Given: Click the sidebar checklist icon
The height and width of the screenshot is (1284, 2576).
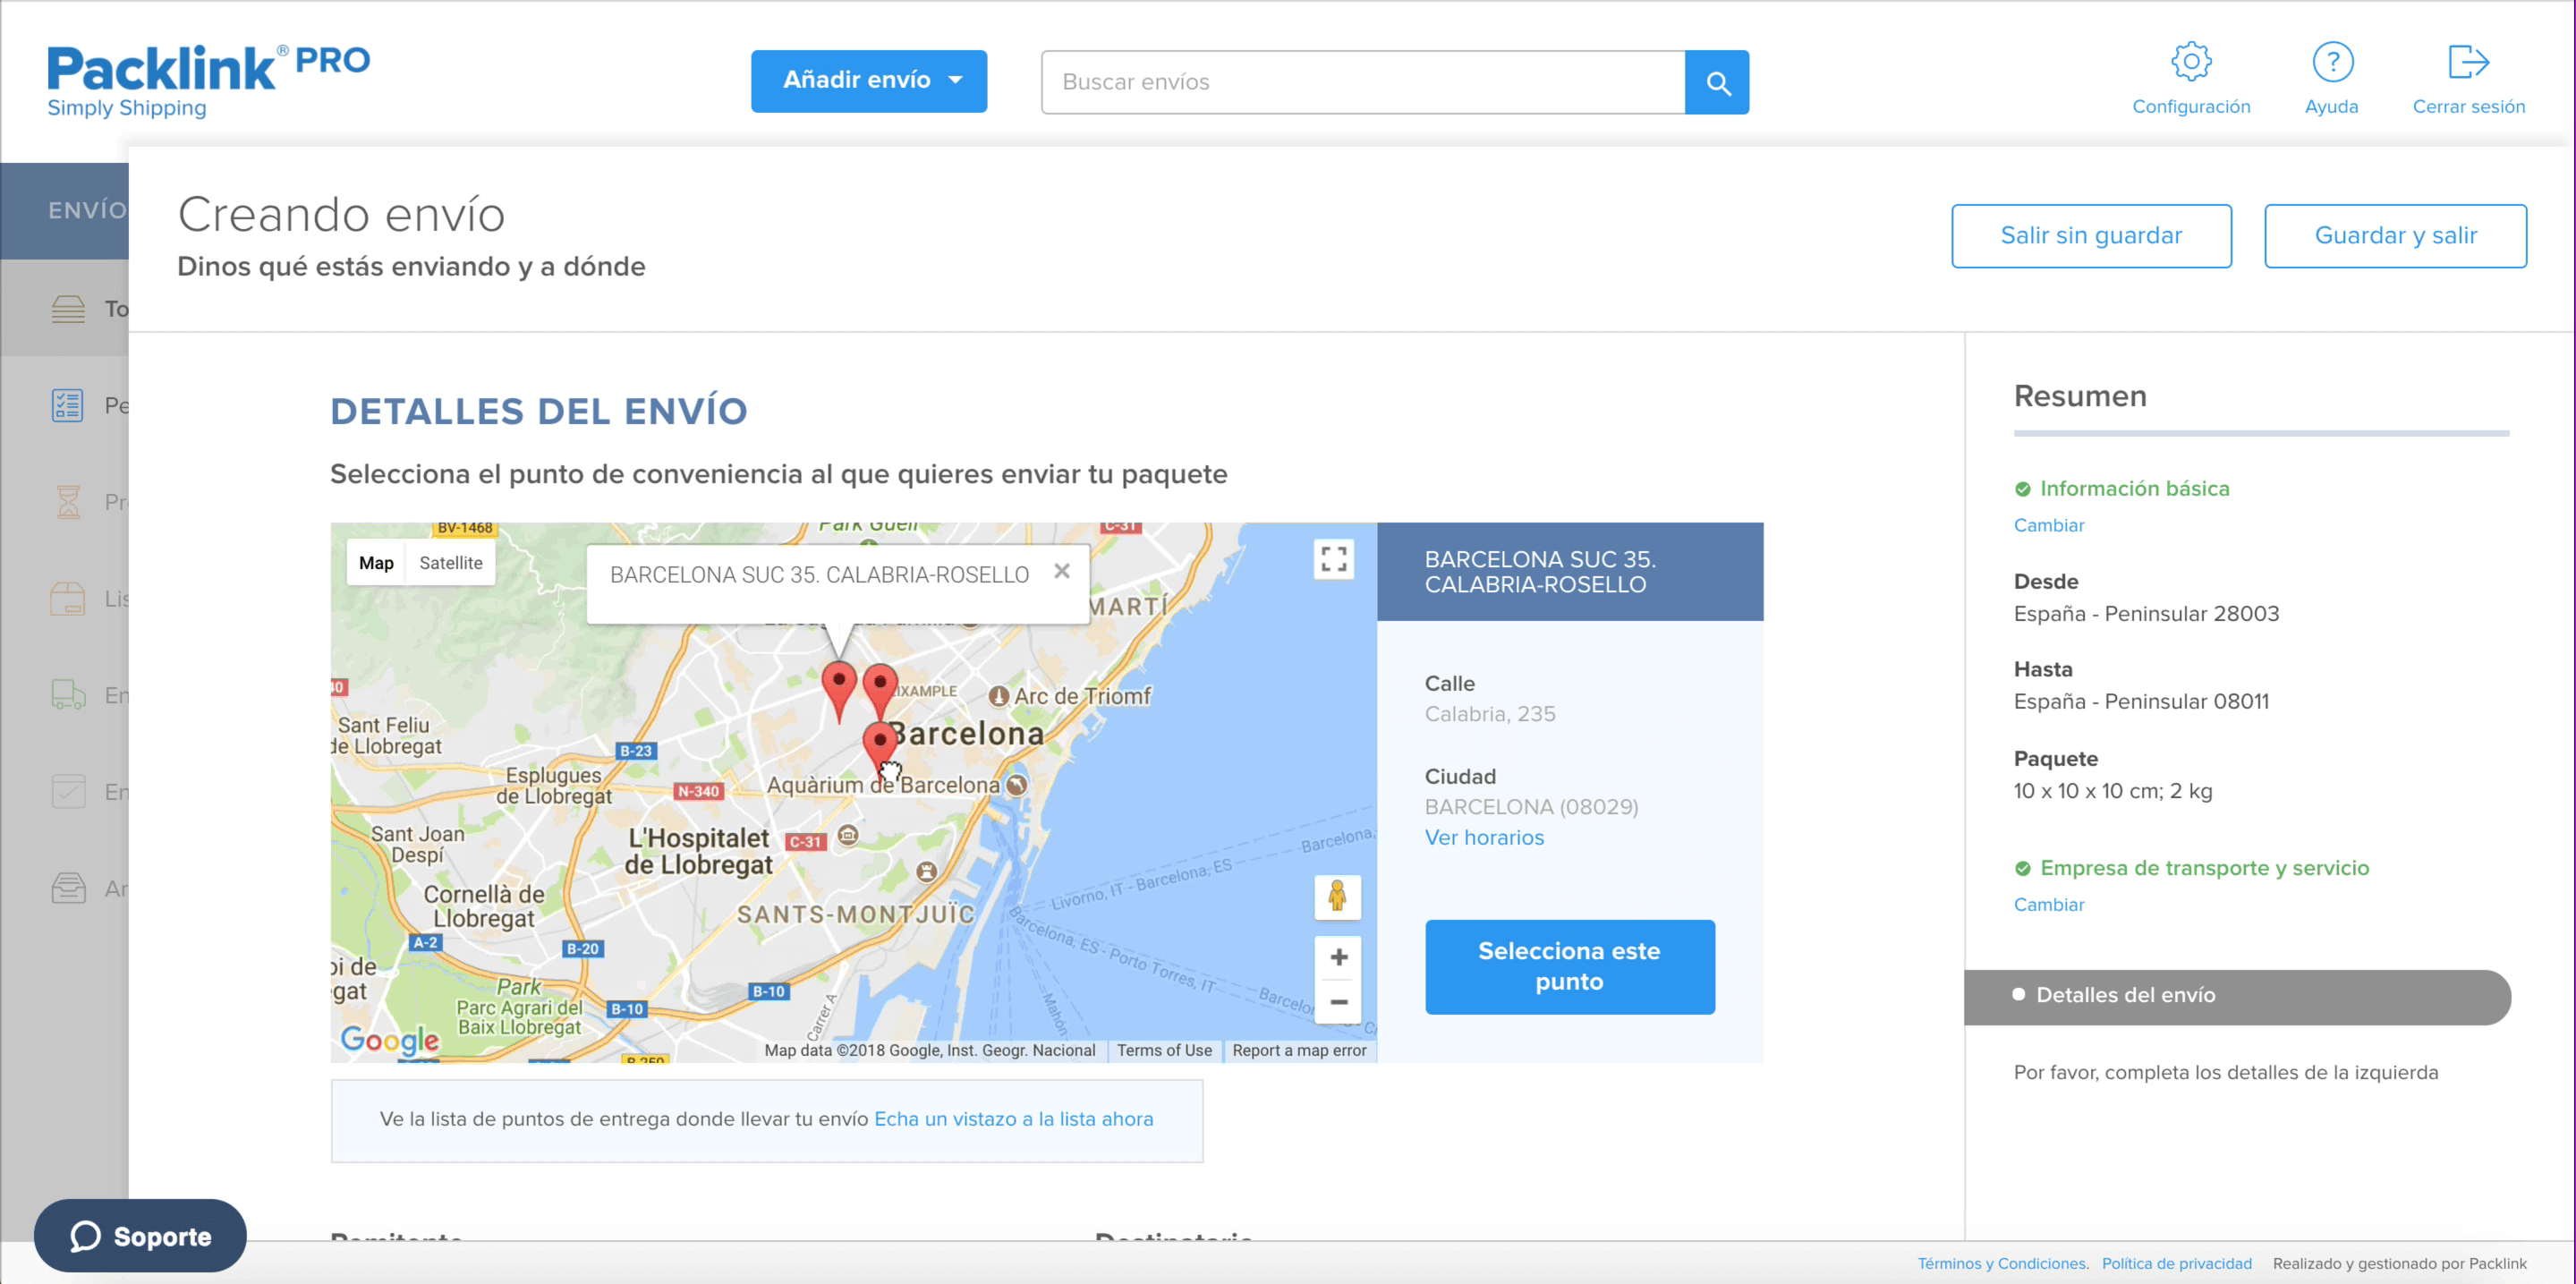Looking at the screenshot, I should pos(67,406).
